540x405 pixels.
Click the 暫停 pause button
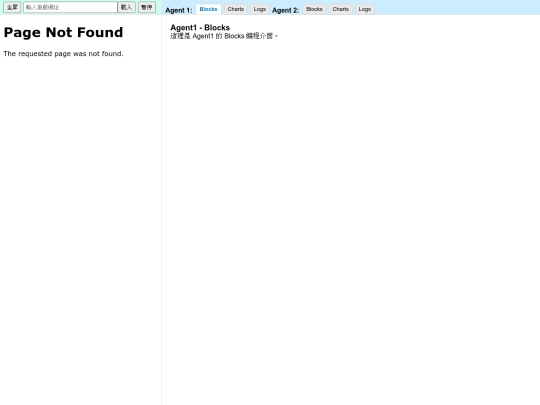pyautogui.click(x=147, y=7)
